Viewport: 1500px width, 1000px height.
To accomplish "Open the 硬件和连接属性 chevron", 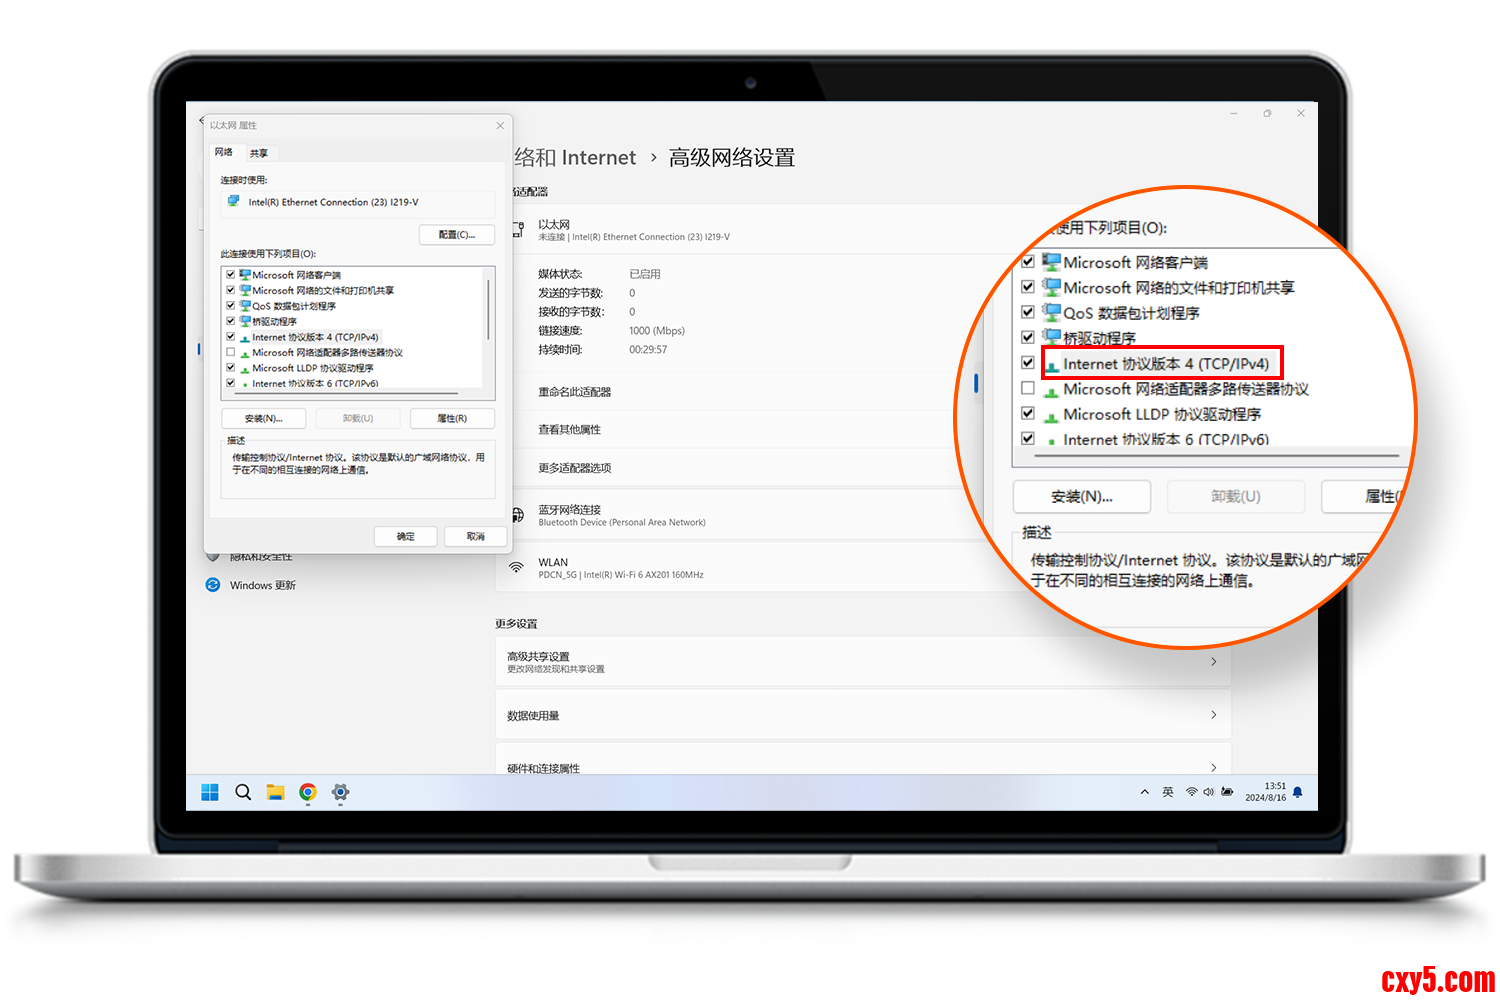I will (1214, 767).
